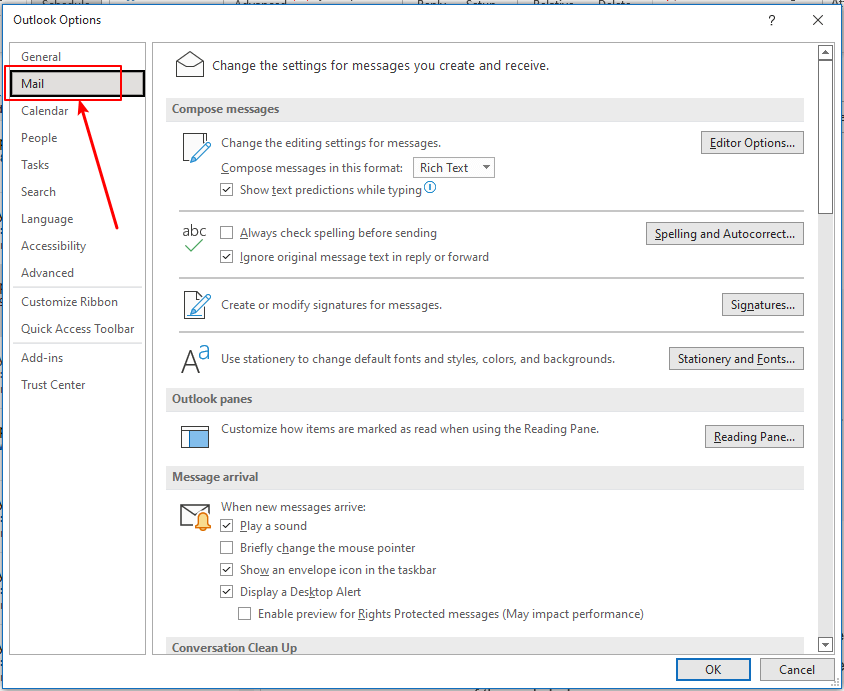Click the abc spelling check icon
Image resolution: width=844 pixels, height=691 pixels.
(x=194, y=238)
